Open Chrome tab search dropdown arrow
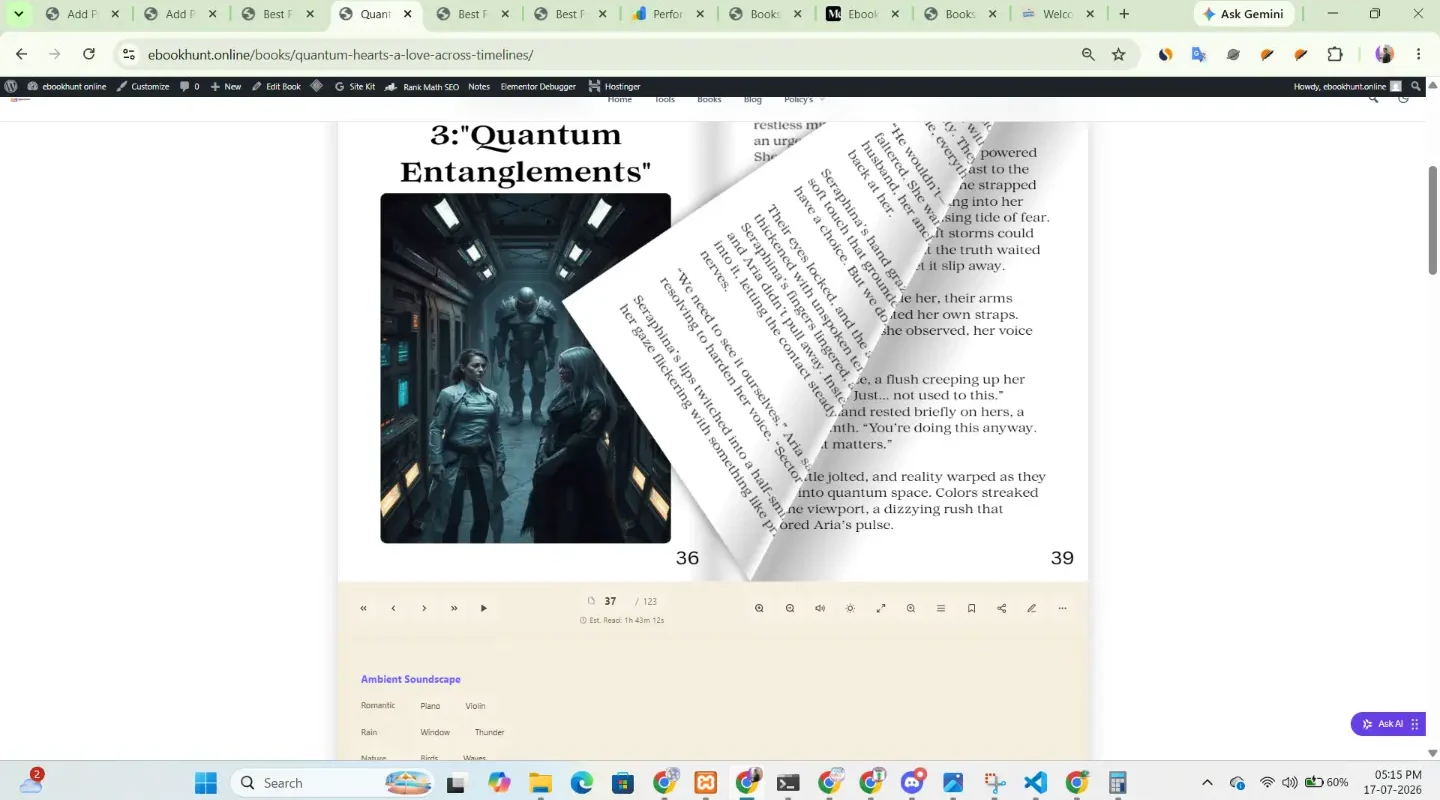 pos(18,14)
